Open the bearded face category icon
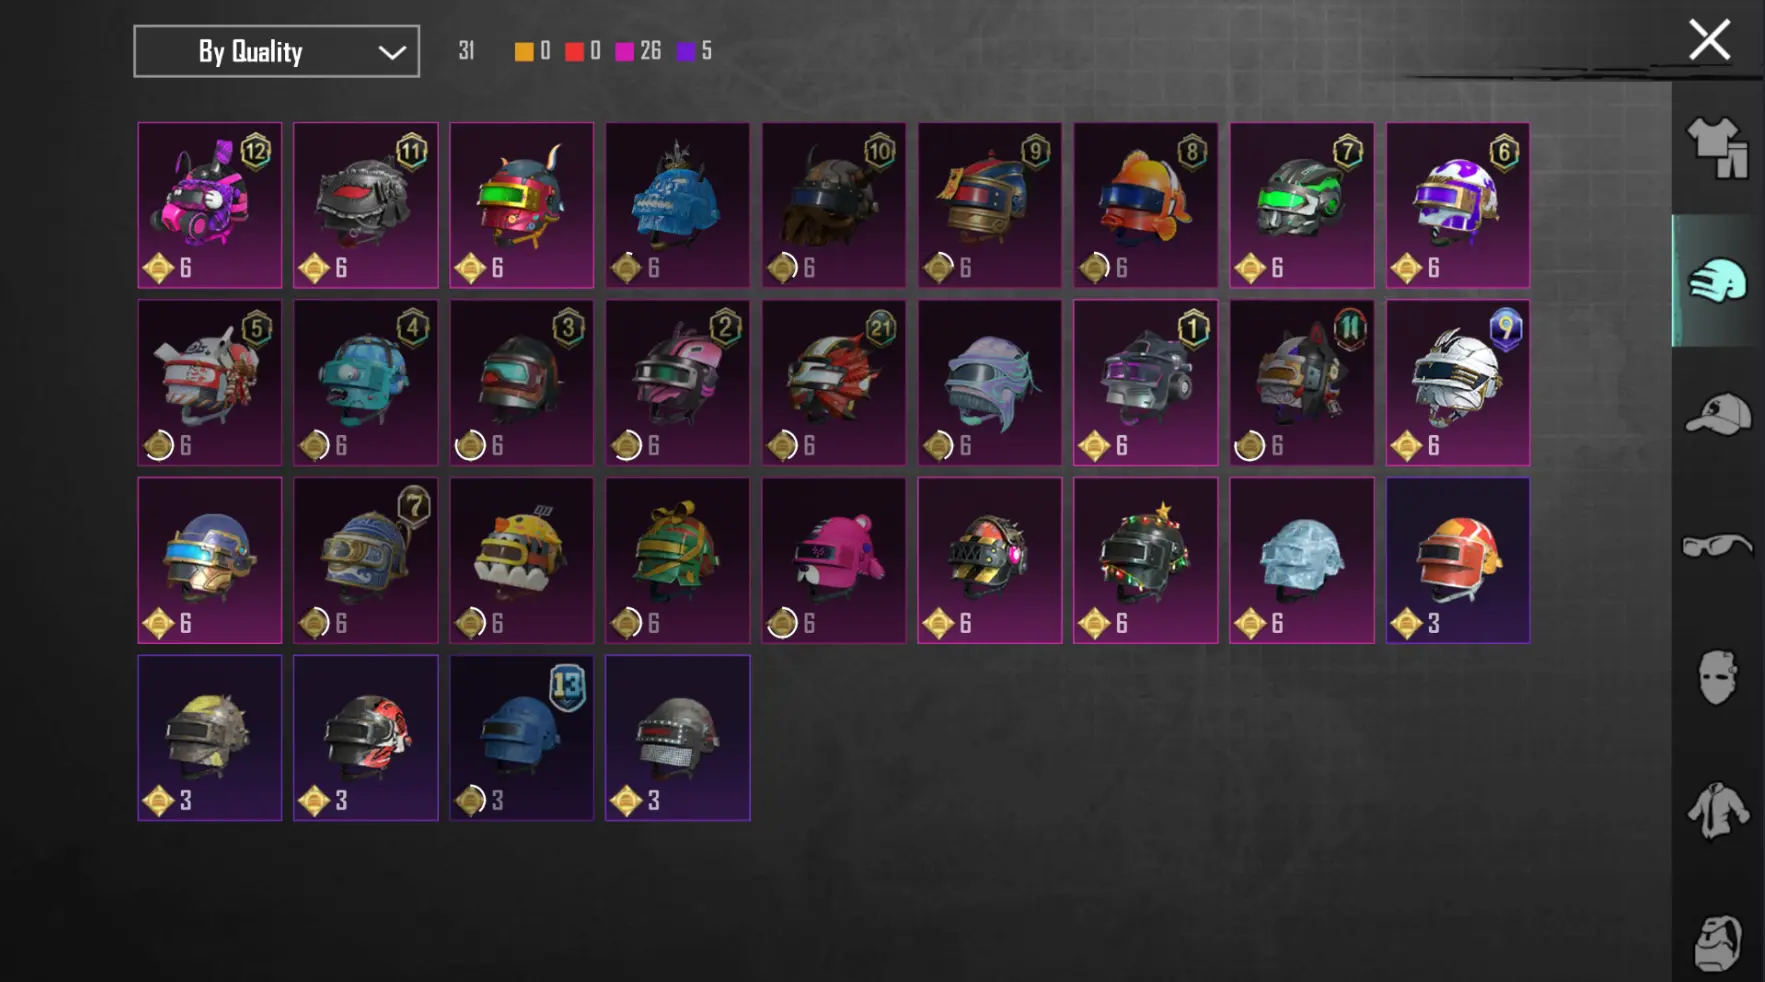Screen dimensions: 1765x982 pyautogui.click(x=1718, y=942)
